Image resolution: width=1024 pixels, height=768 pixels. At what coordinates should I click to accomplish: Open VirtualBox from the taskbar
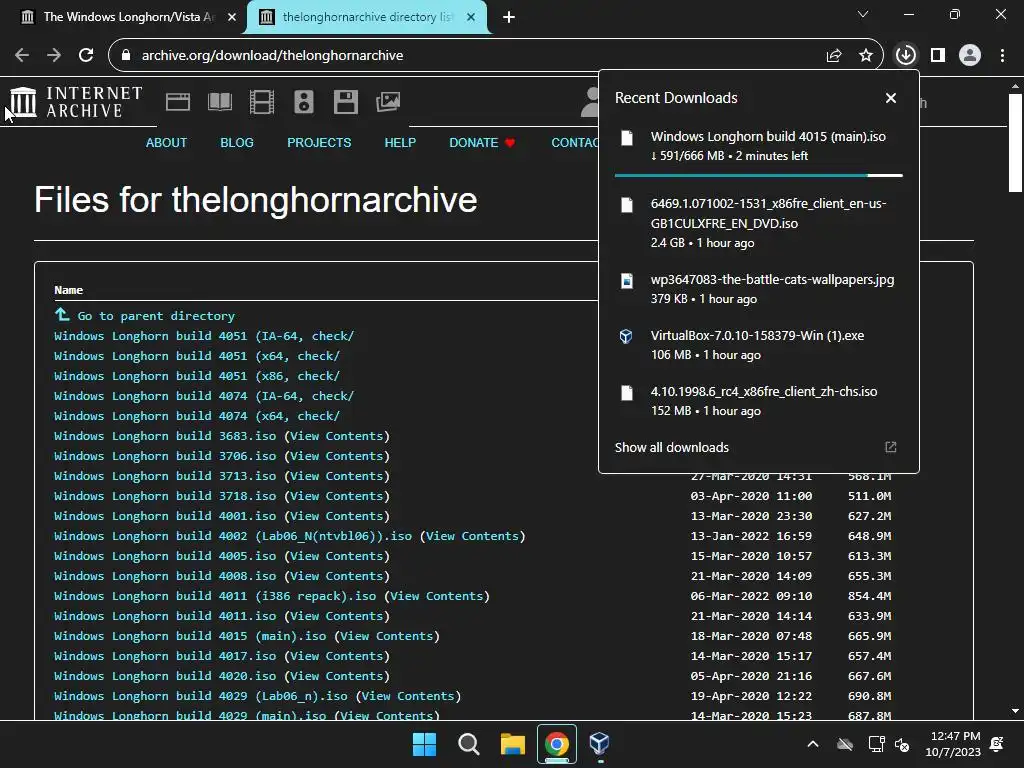point(600,744)
